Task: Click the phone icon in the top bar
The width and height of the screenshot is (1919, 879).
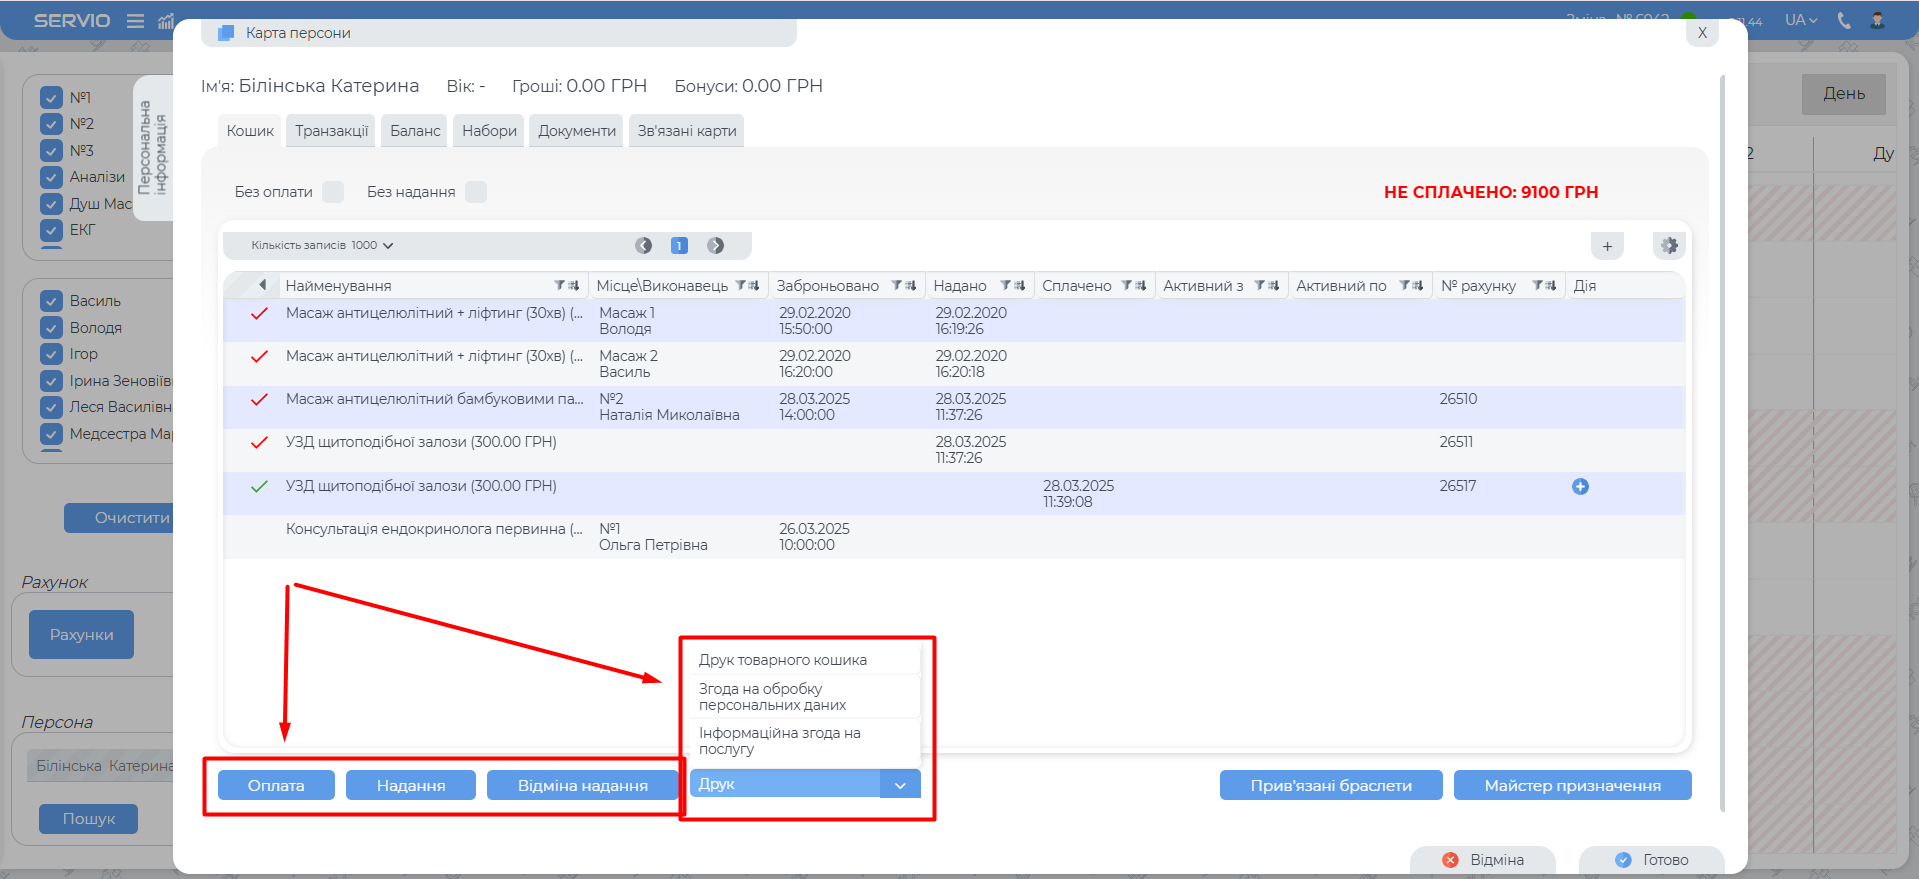Action: [x=1844, y=20]
